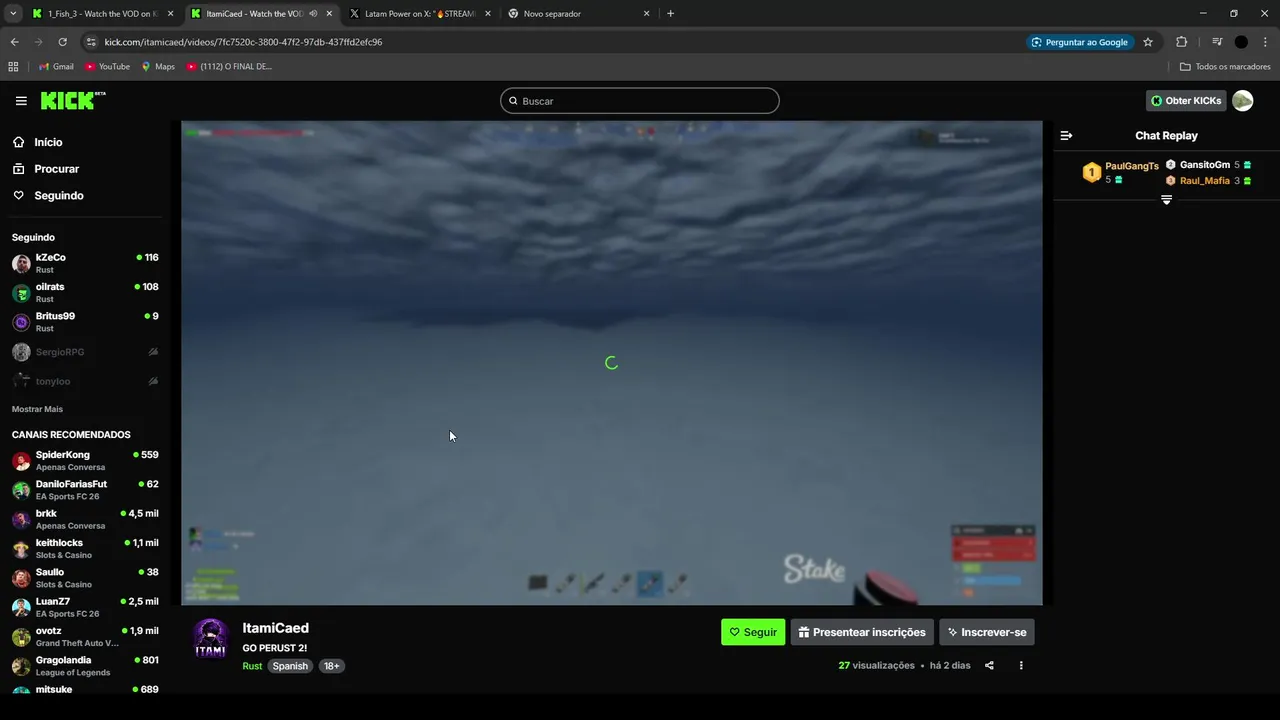1280x720 pixels.
Task: Select GansitoGm in the leaderboard
Action: (1209, 165)
